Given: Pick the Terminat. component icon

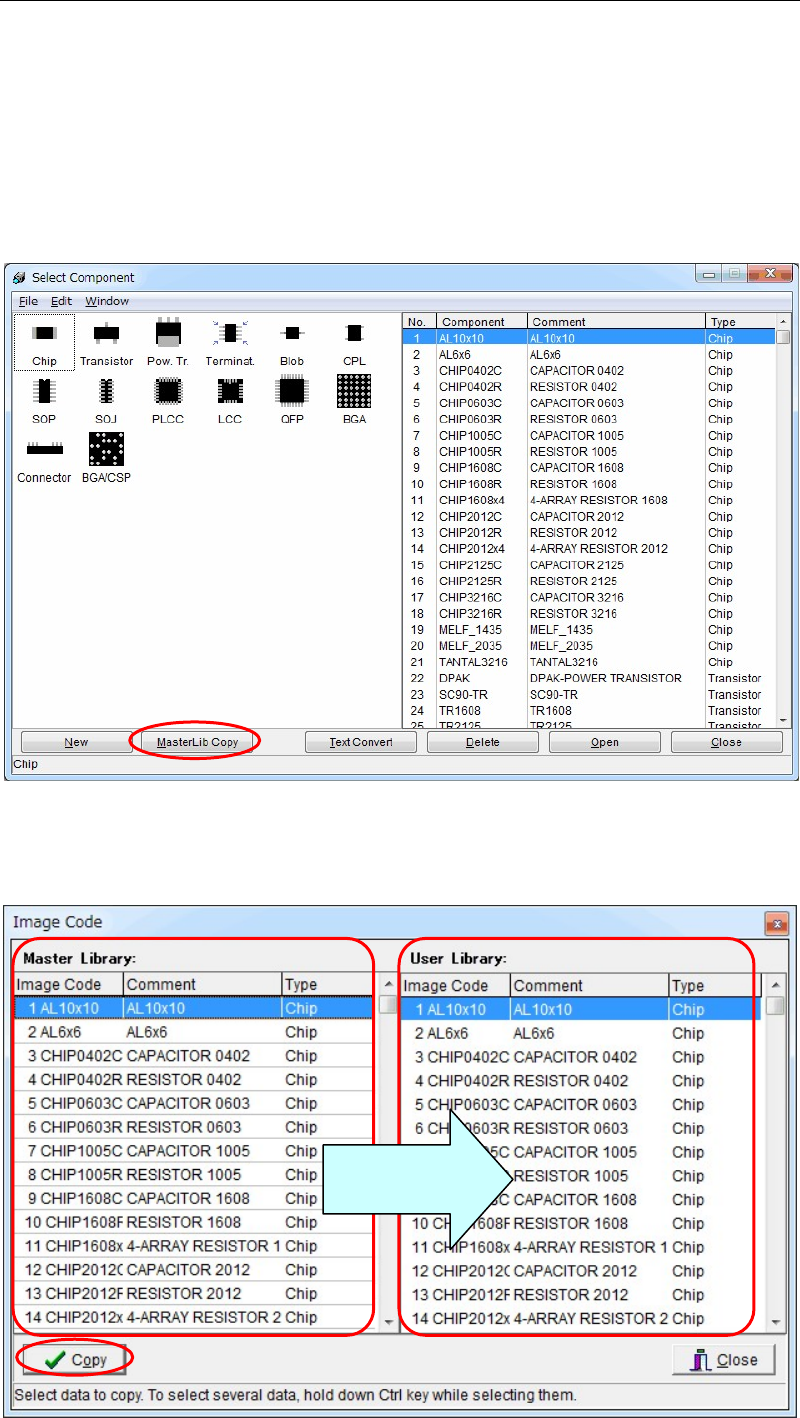Looking at the screenshot, I should click(230, 342).
